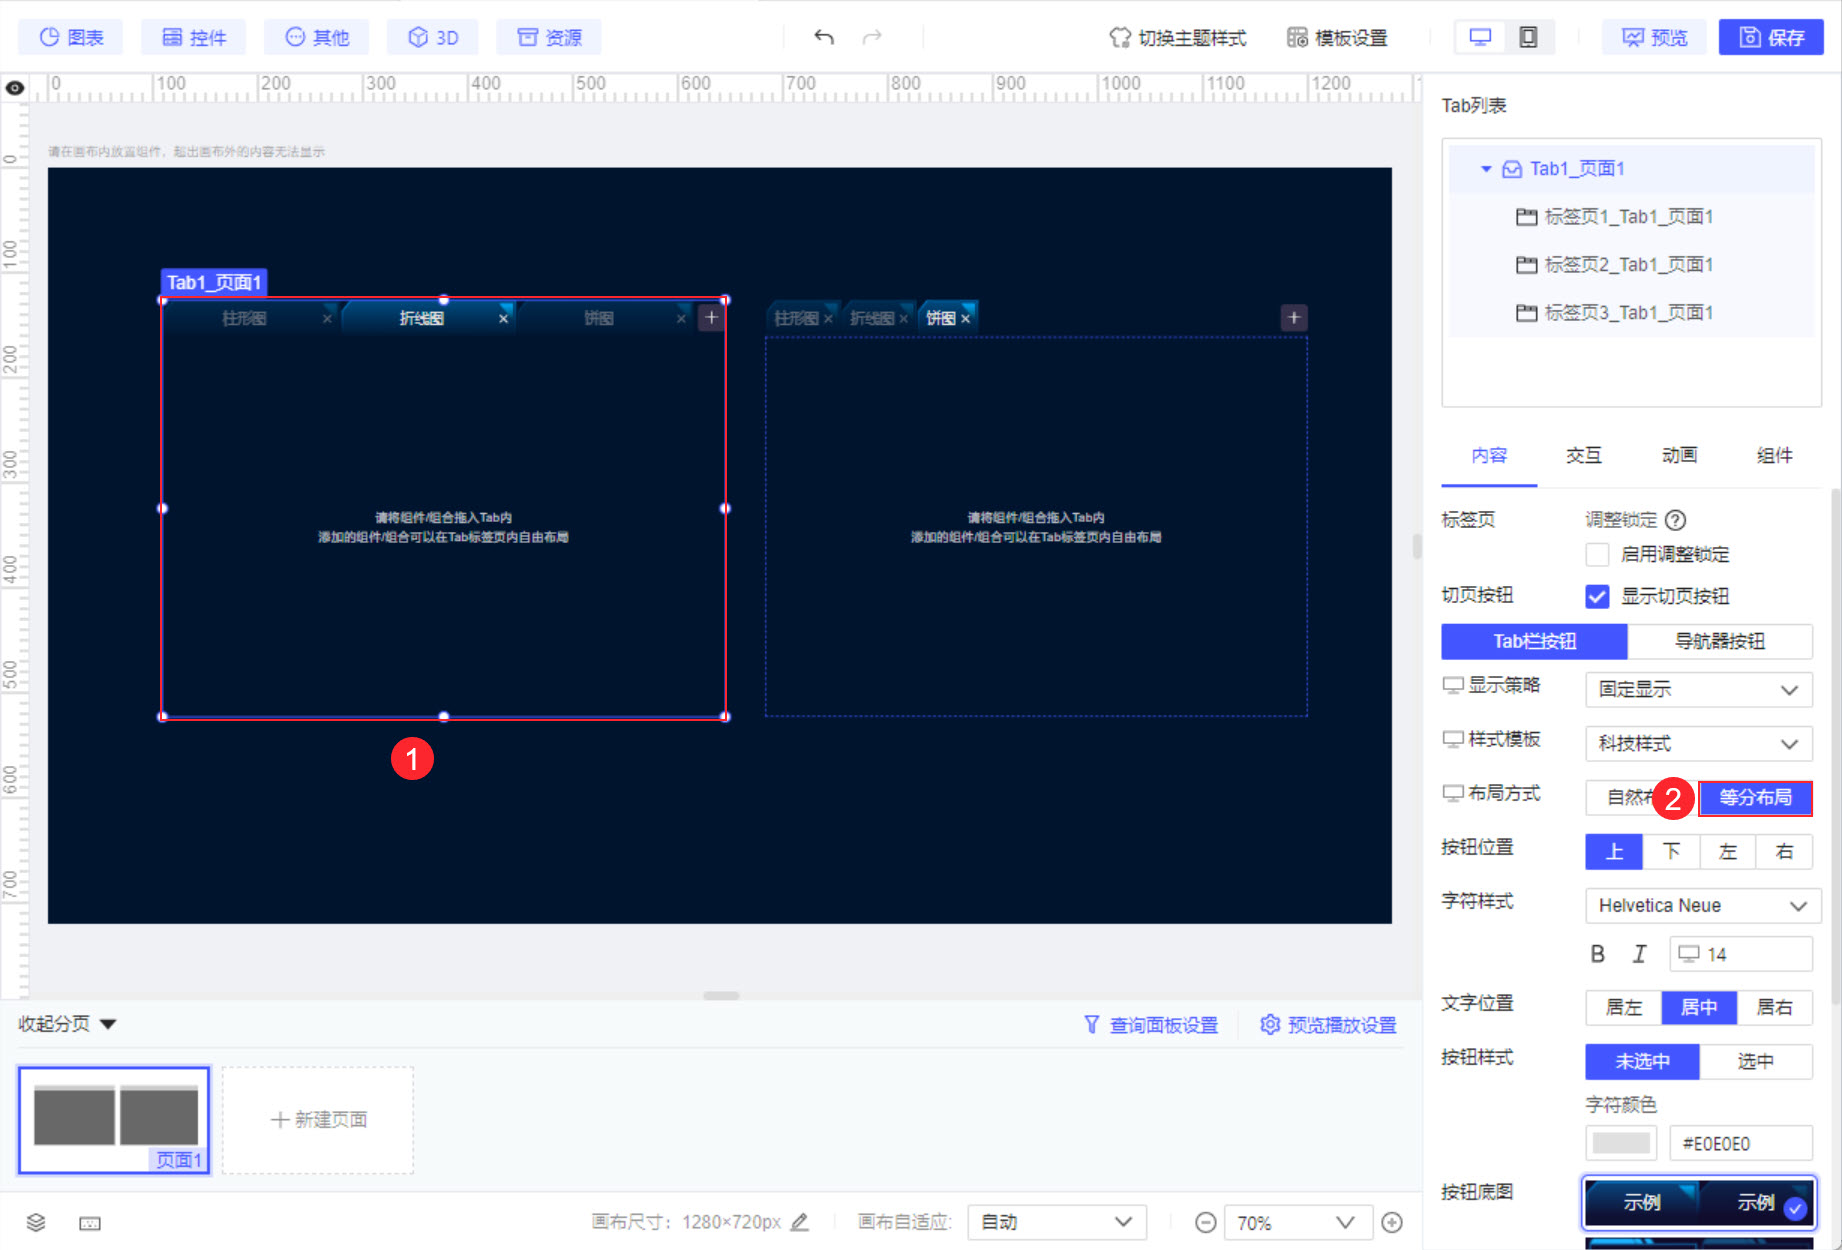Undo the last action
This screenshot has width=1842, height=1250.
tap(823, 37)
